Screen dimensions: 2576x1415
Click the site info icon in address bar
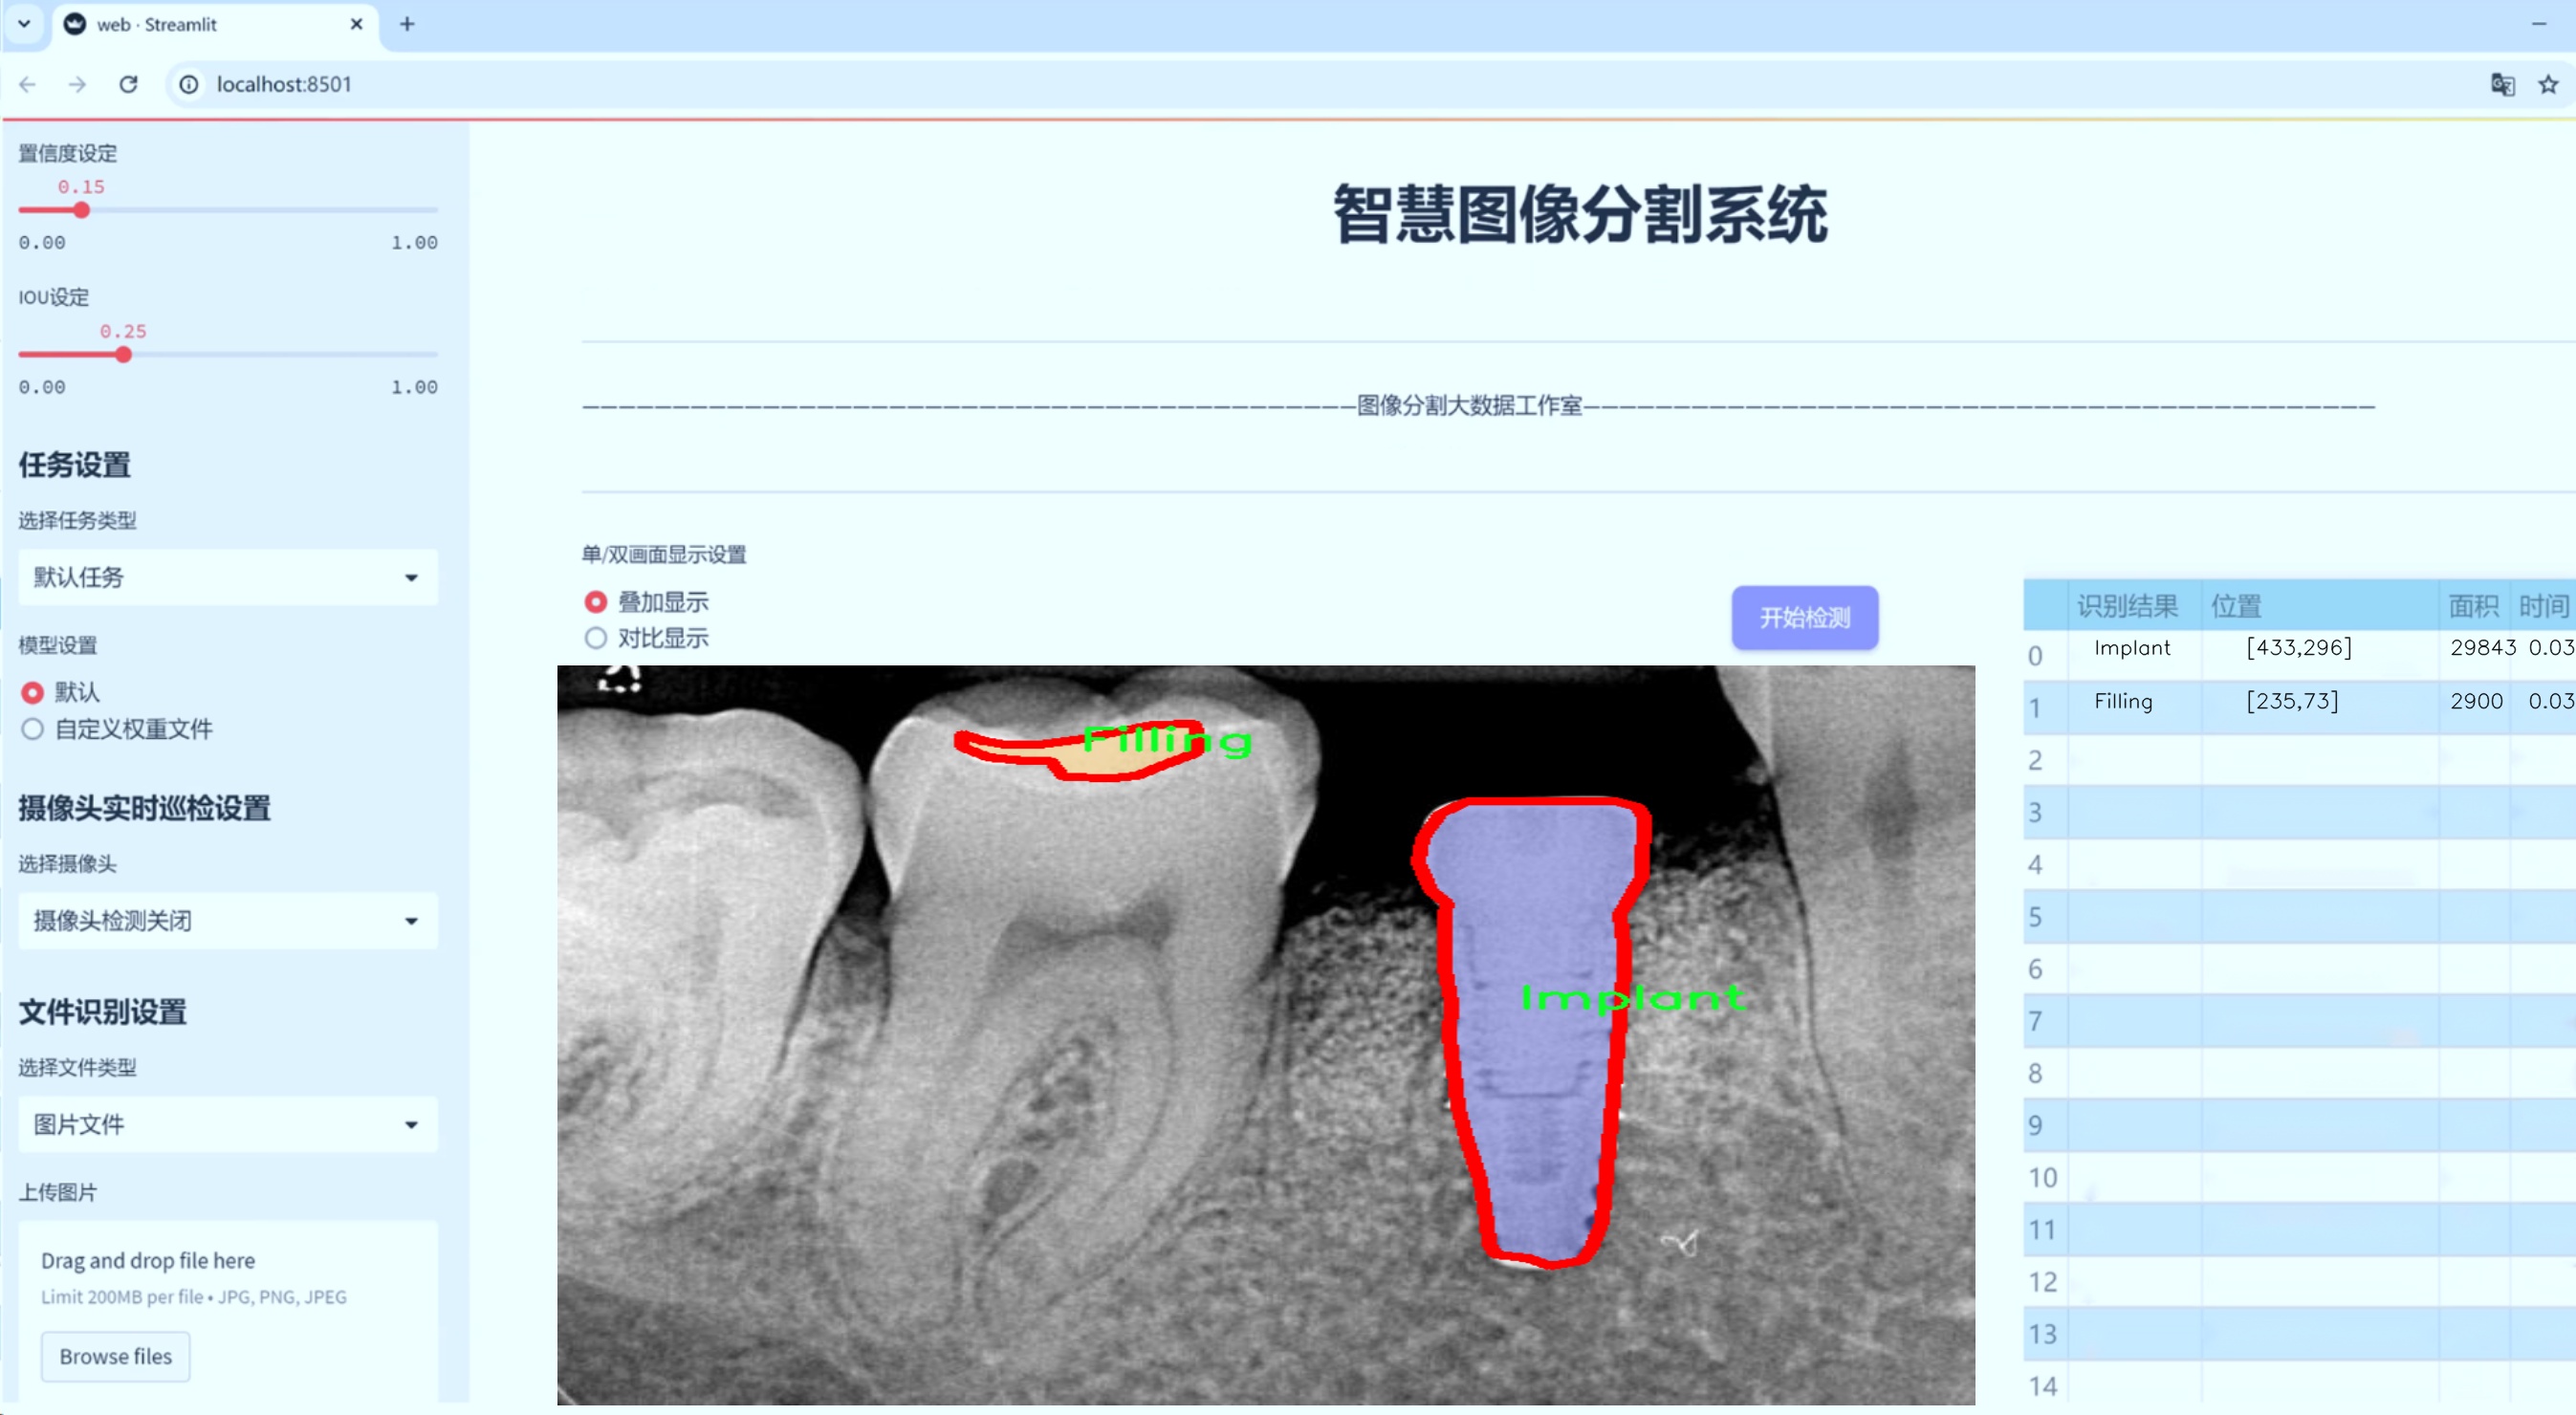pos(188,85)
